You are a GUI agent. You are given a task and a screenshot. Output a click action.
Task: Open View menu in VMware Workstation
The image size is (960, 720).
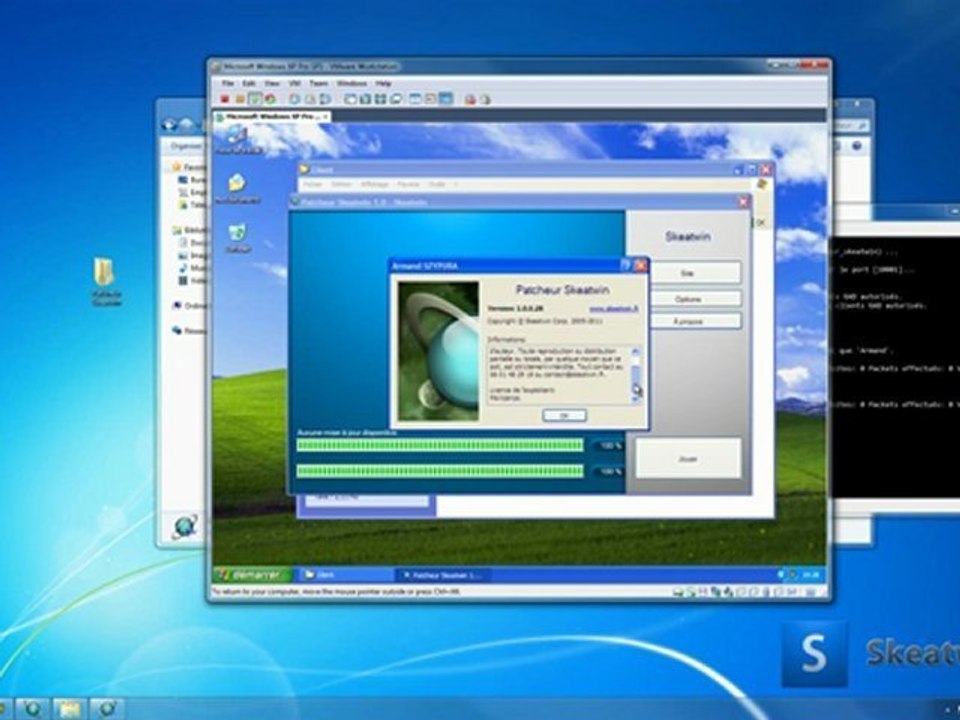pyautogui.click(x=272, y=83)
